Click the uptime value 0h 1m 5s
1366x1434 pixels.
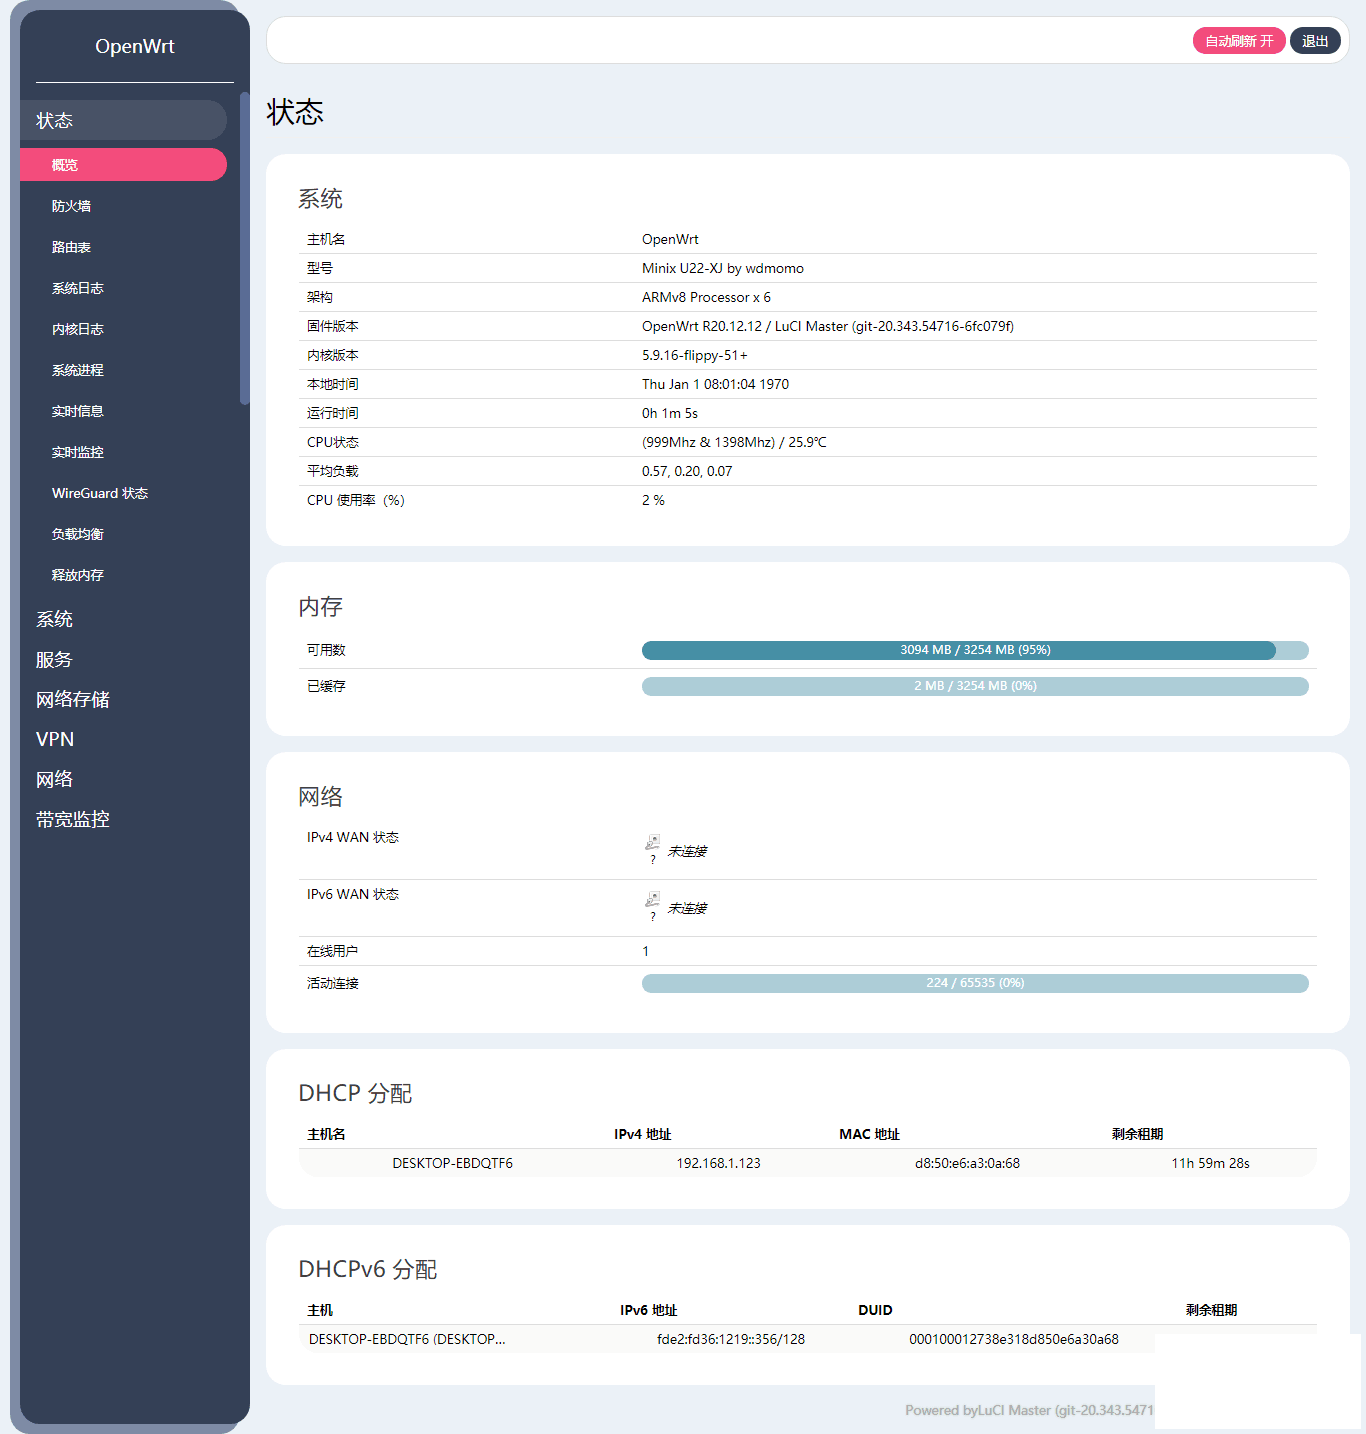[670, 413]
